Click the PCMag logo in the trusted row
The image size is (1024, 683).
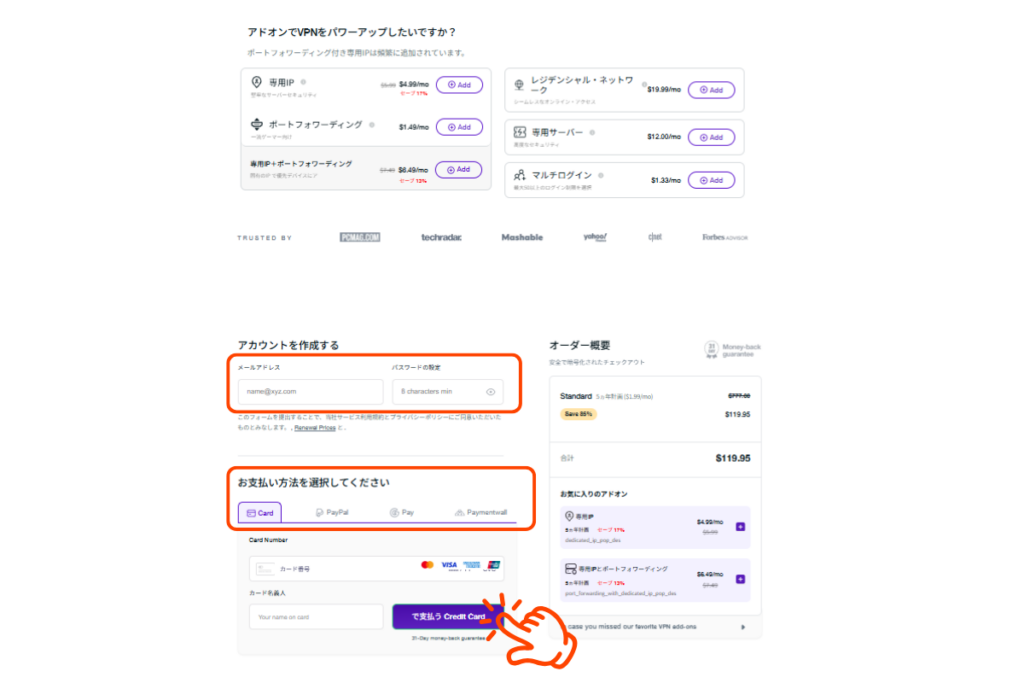tap(358, 237)
